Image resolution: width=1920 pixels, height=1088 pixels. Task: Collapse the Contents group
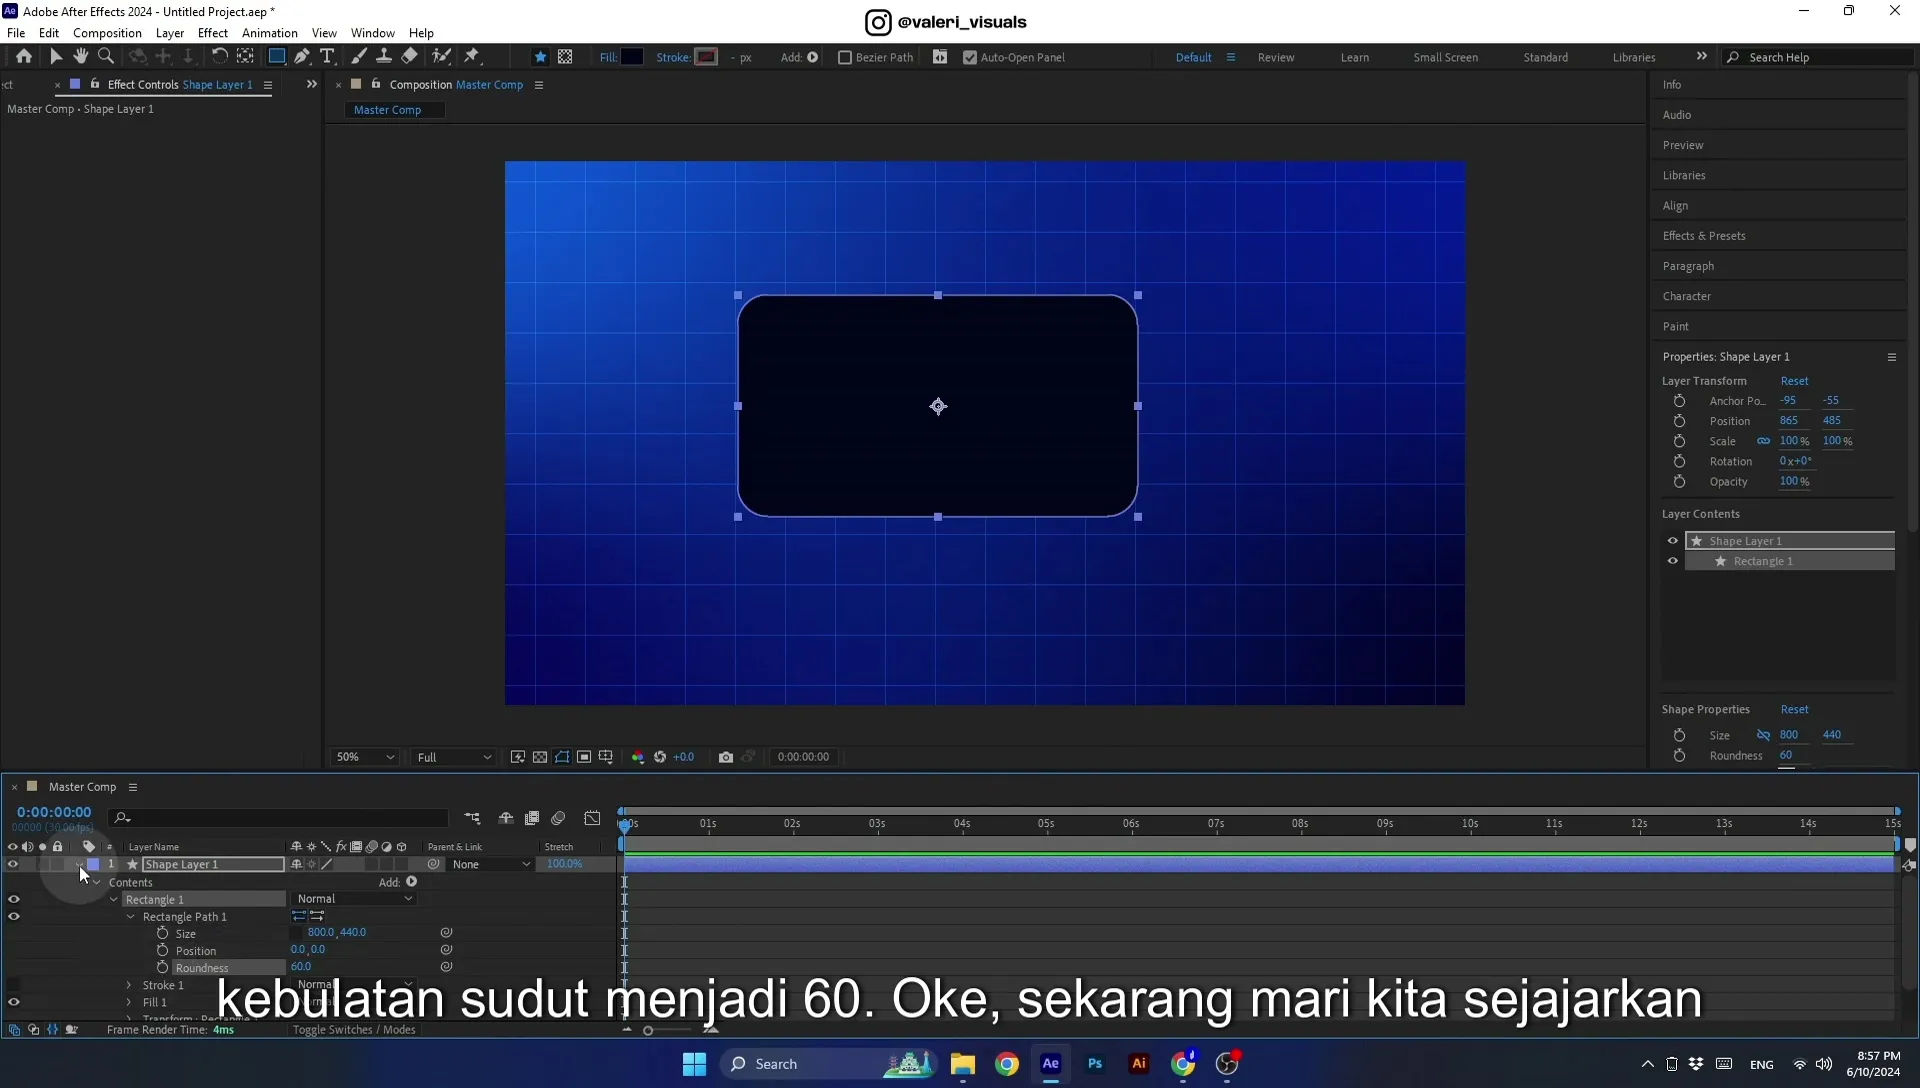tap(96, 882)
